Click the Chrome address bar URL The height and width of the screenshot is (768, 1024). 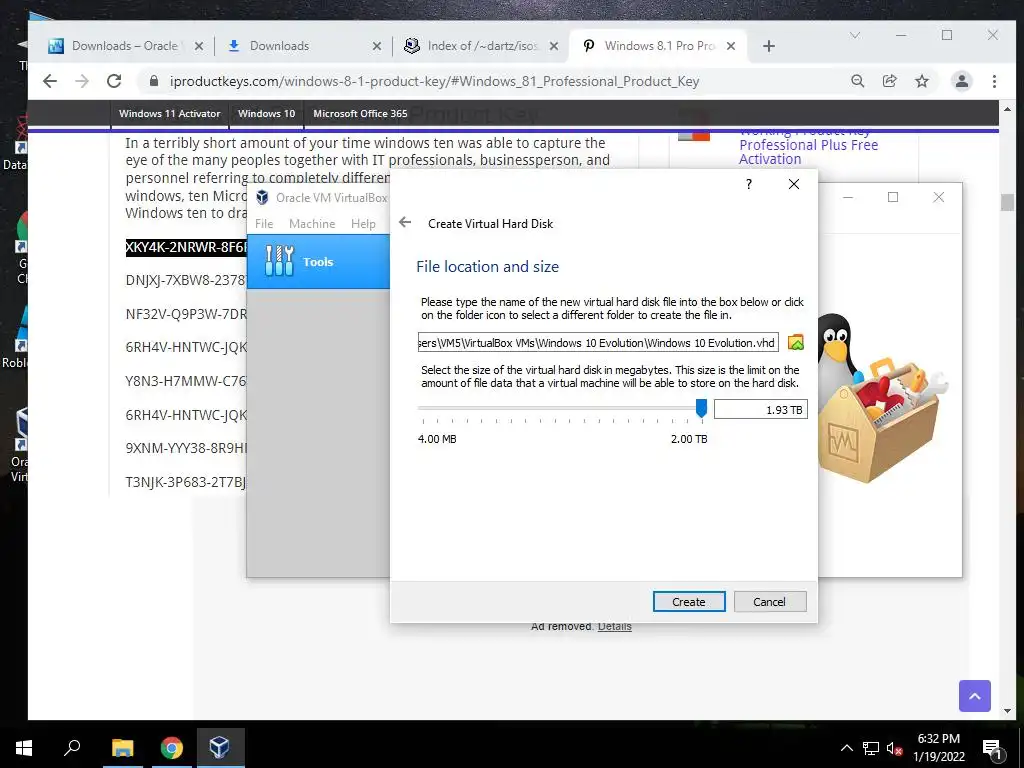pos(434,81)
